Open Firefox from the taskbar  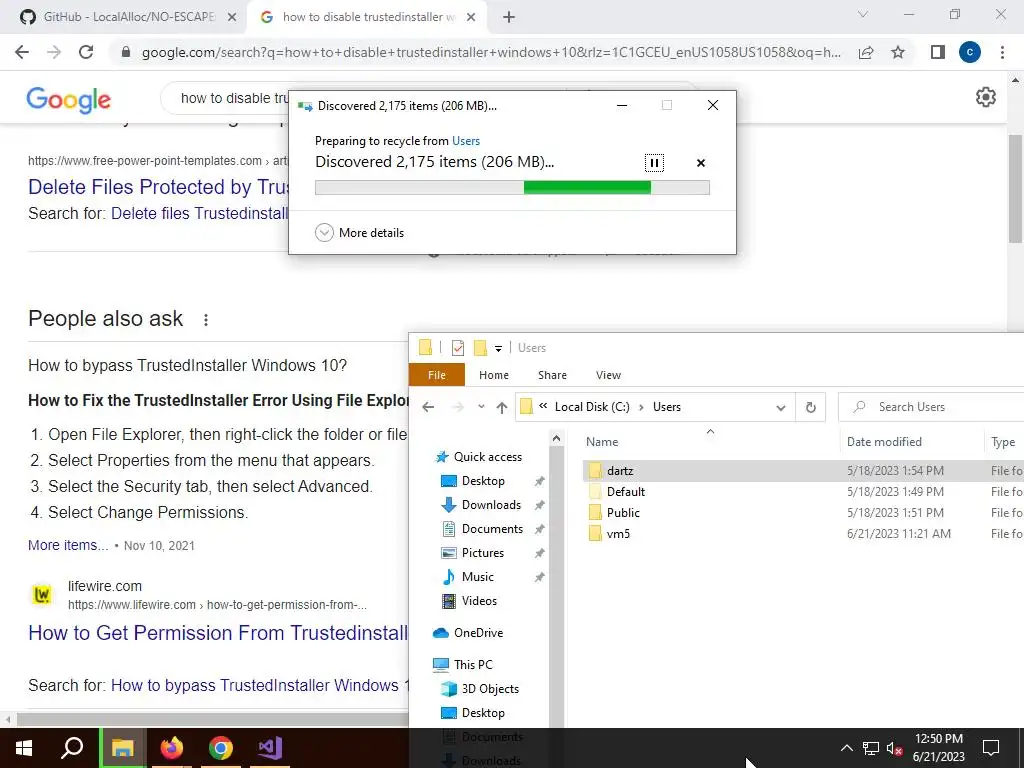pos(172,748)
